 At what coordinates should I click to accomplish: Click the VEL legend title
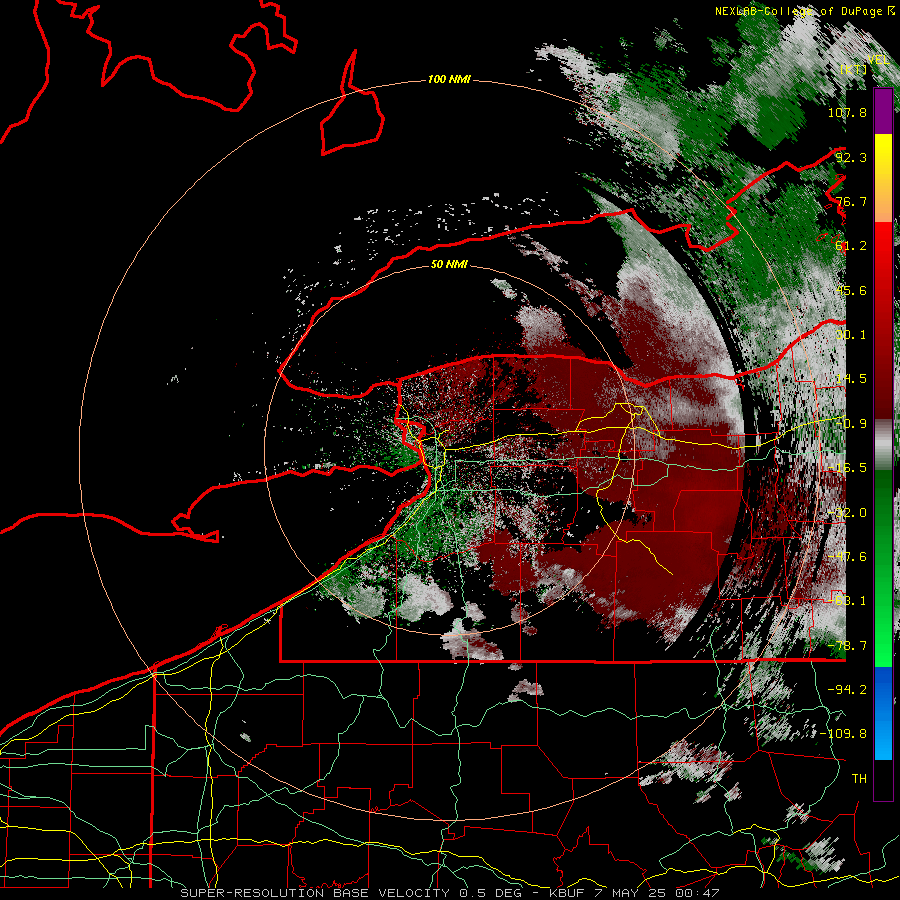pos(878,60)
